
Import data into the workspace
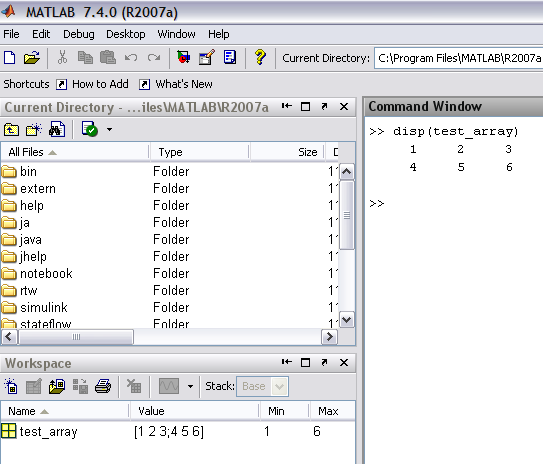tap(57, 386)
